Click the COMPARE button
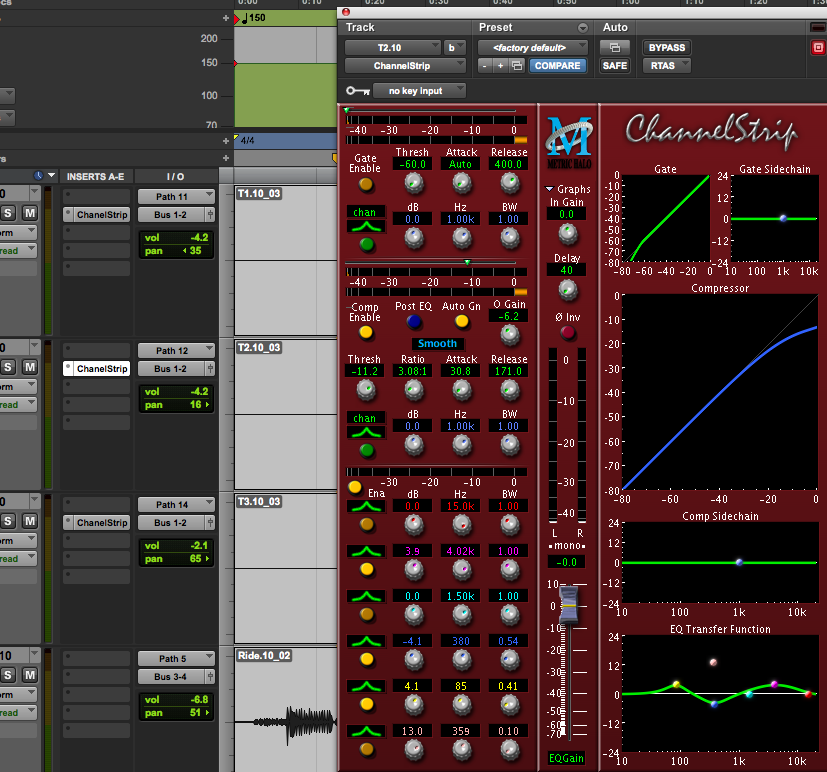827x772 pixels. 557,65
